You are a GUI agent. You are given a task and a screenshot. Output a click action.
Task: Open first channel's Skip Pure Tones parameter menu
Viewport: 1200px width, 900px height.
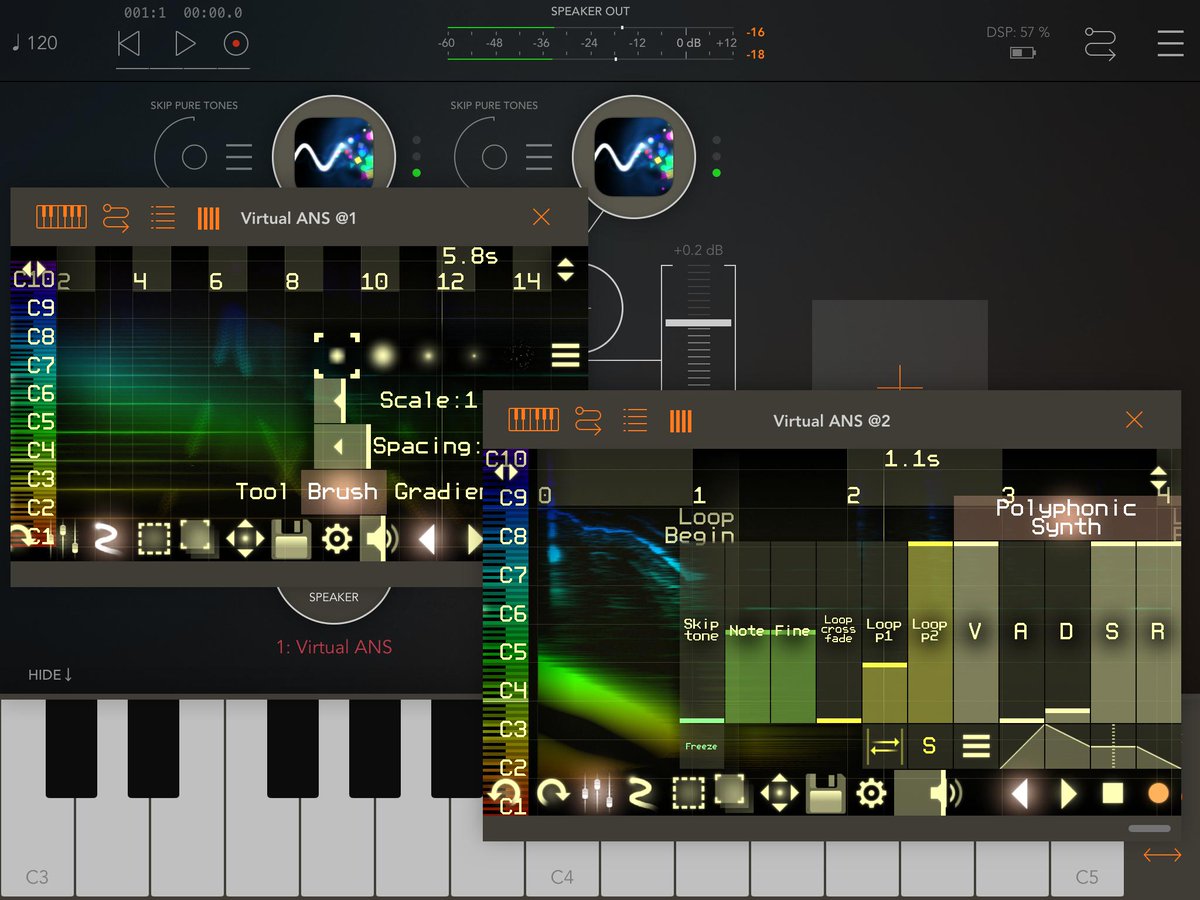tap(238, 157)
